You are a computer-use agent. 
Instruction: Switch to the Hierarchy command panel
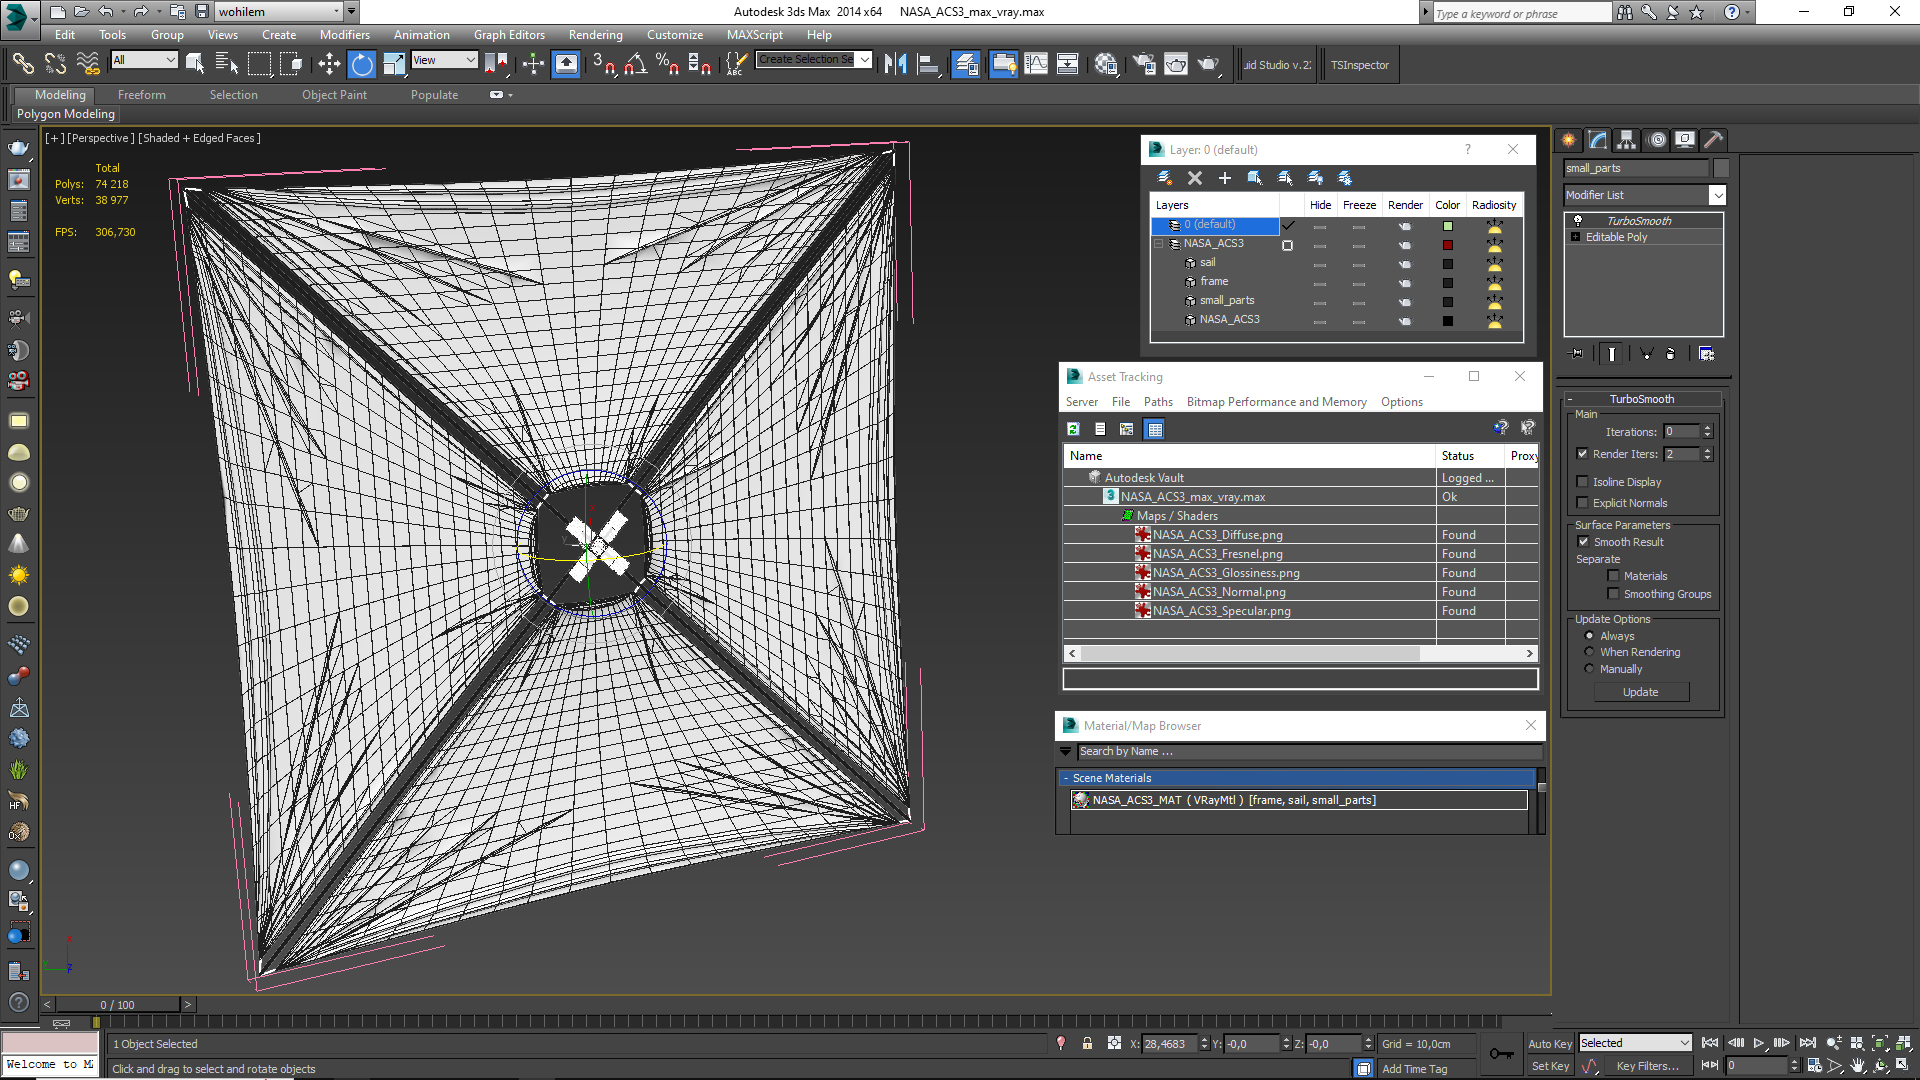click(1626, 140)
